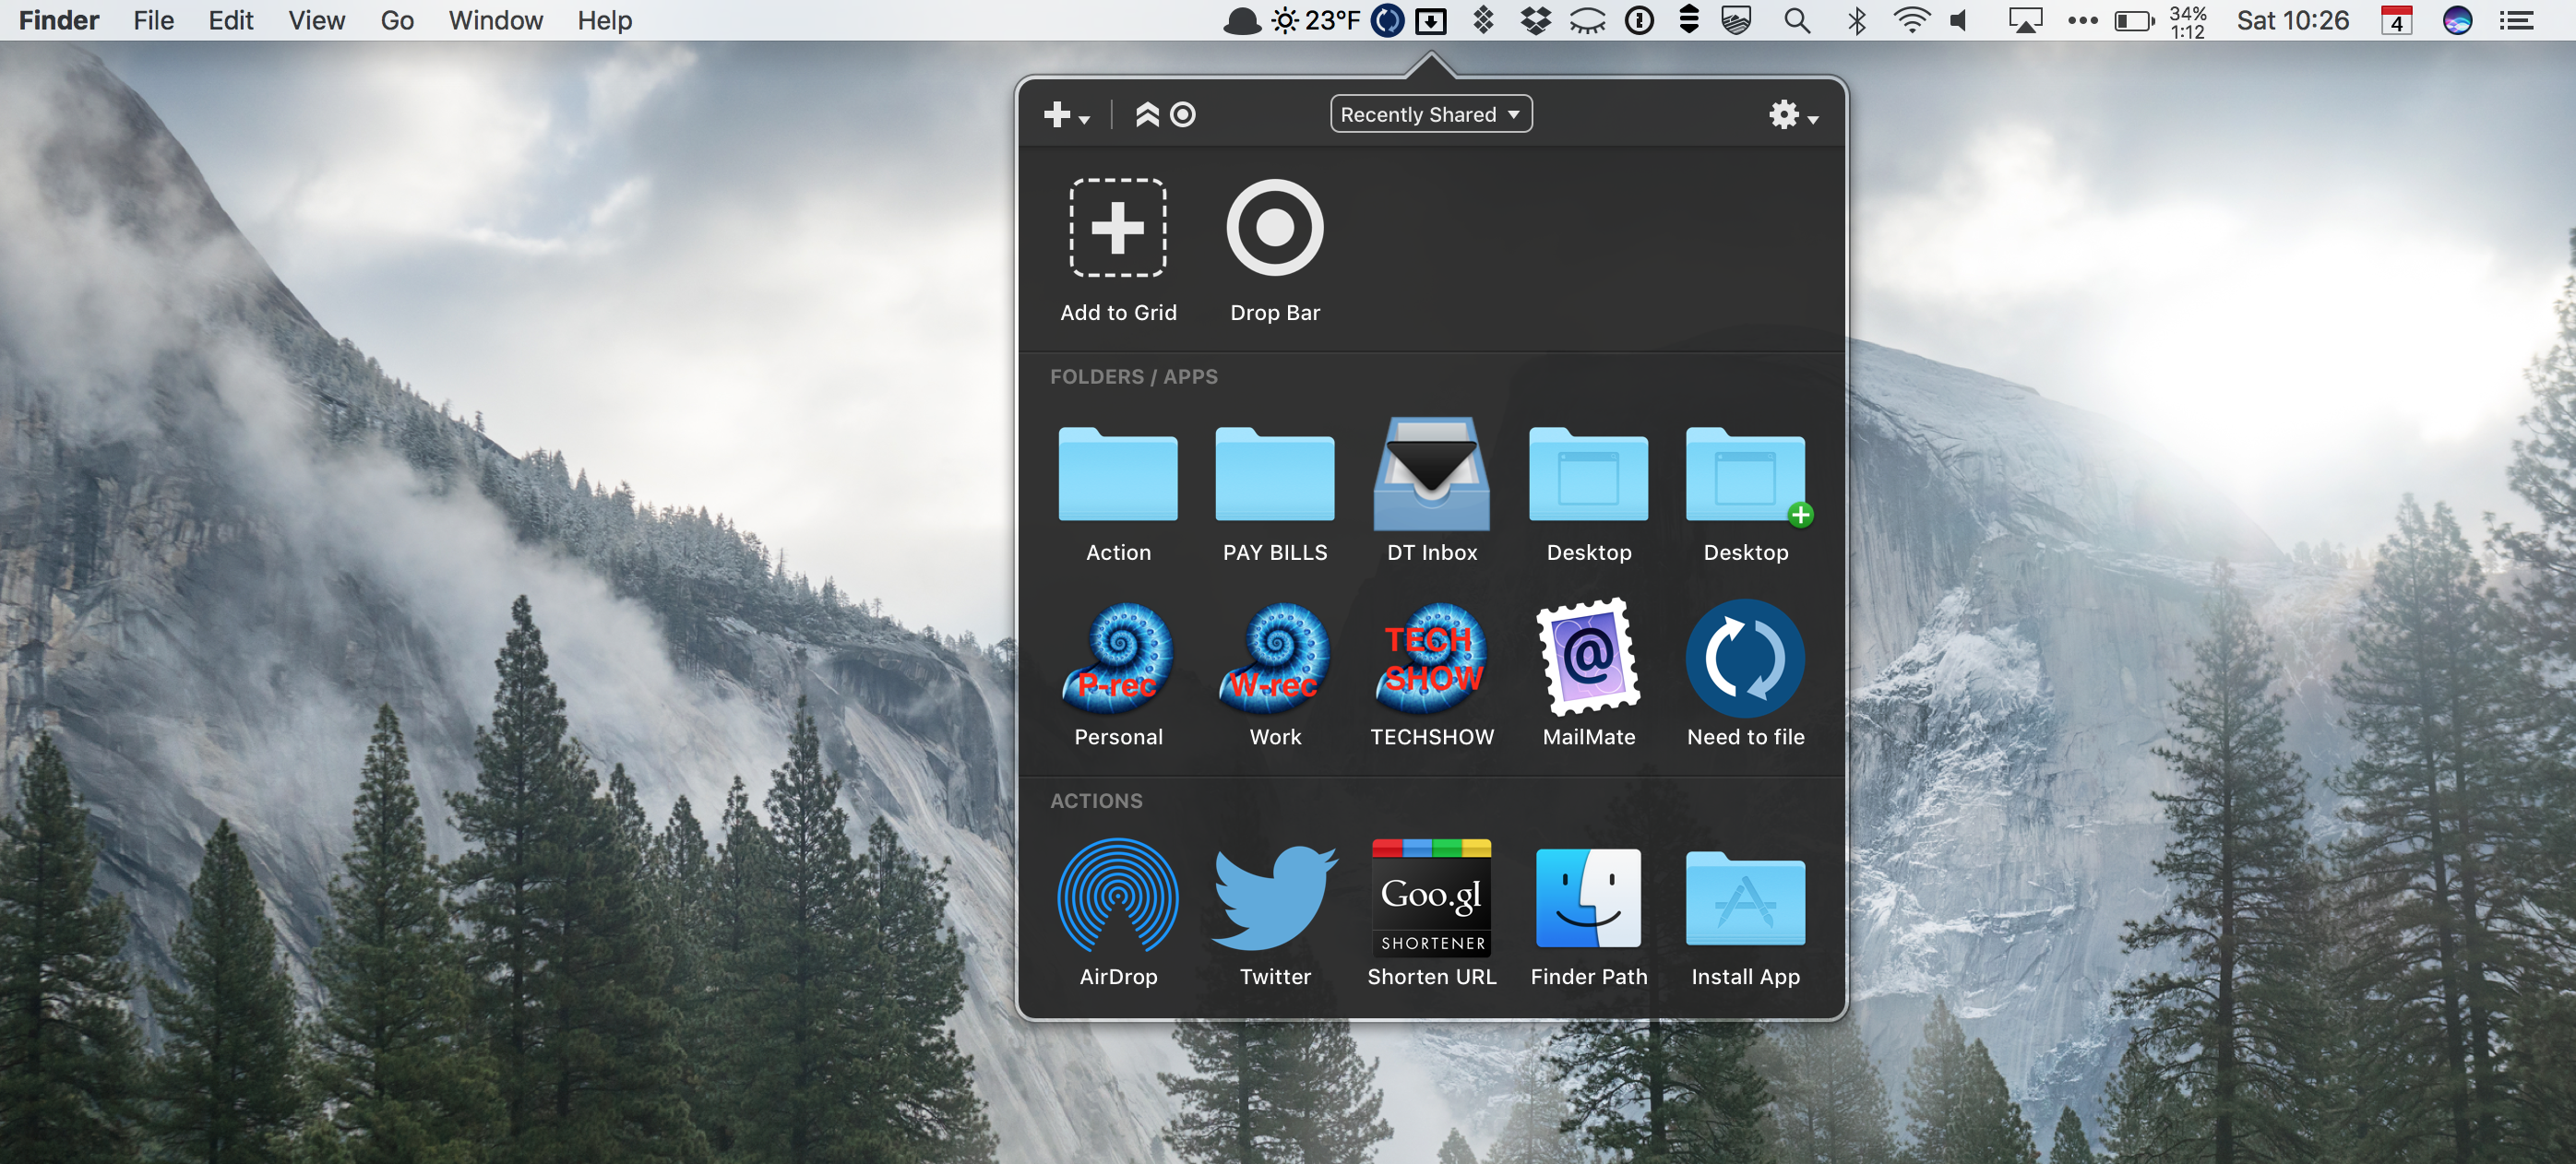Toggle collapse panel double-chevron icon
This screenshot has height=1164, width=2576.
click(x=1147, y=115)
